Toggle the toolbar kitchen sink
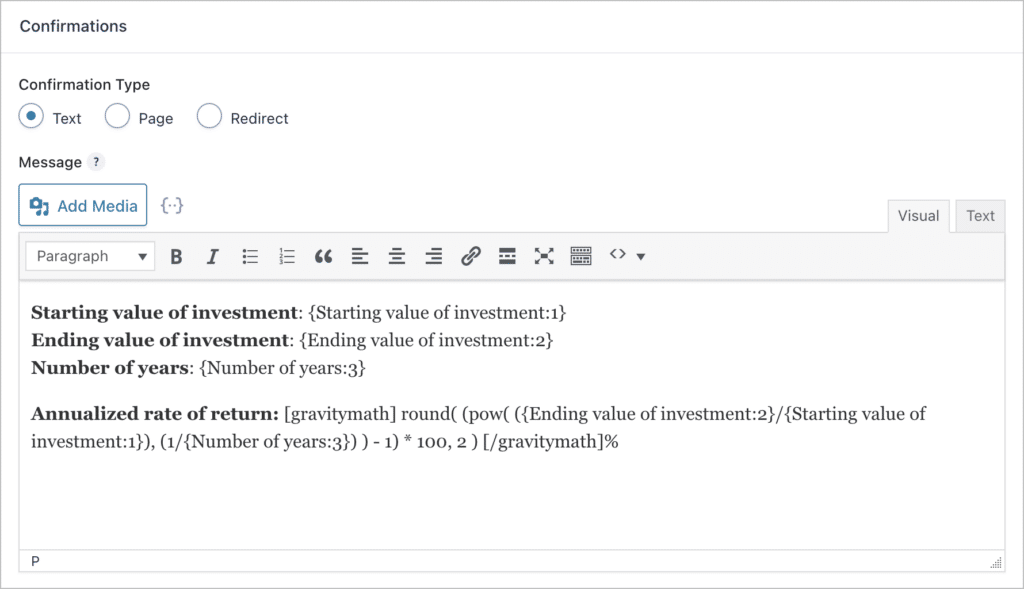 pos(581,257)
